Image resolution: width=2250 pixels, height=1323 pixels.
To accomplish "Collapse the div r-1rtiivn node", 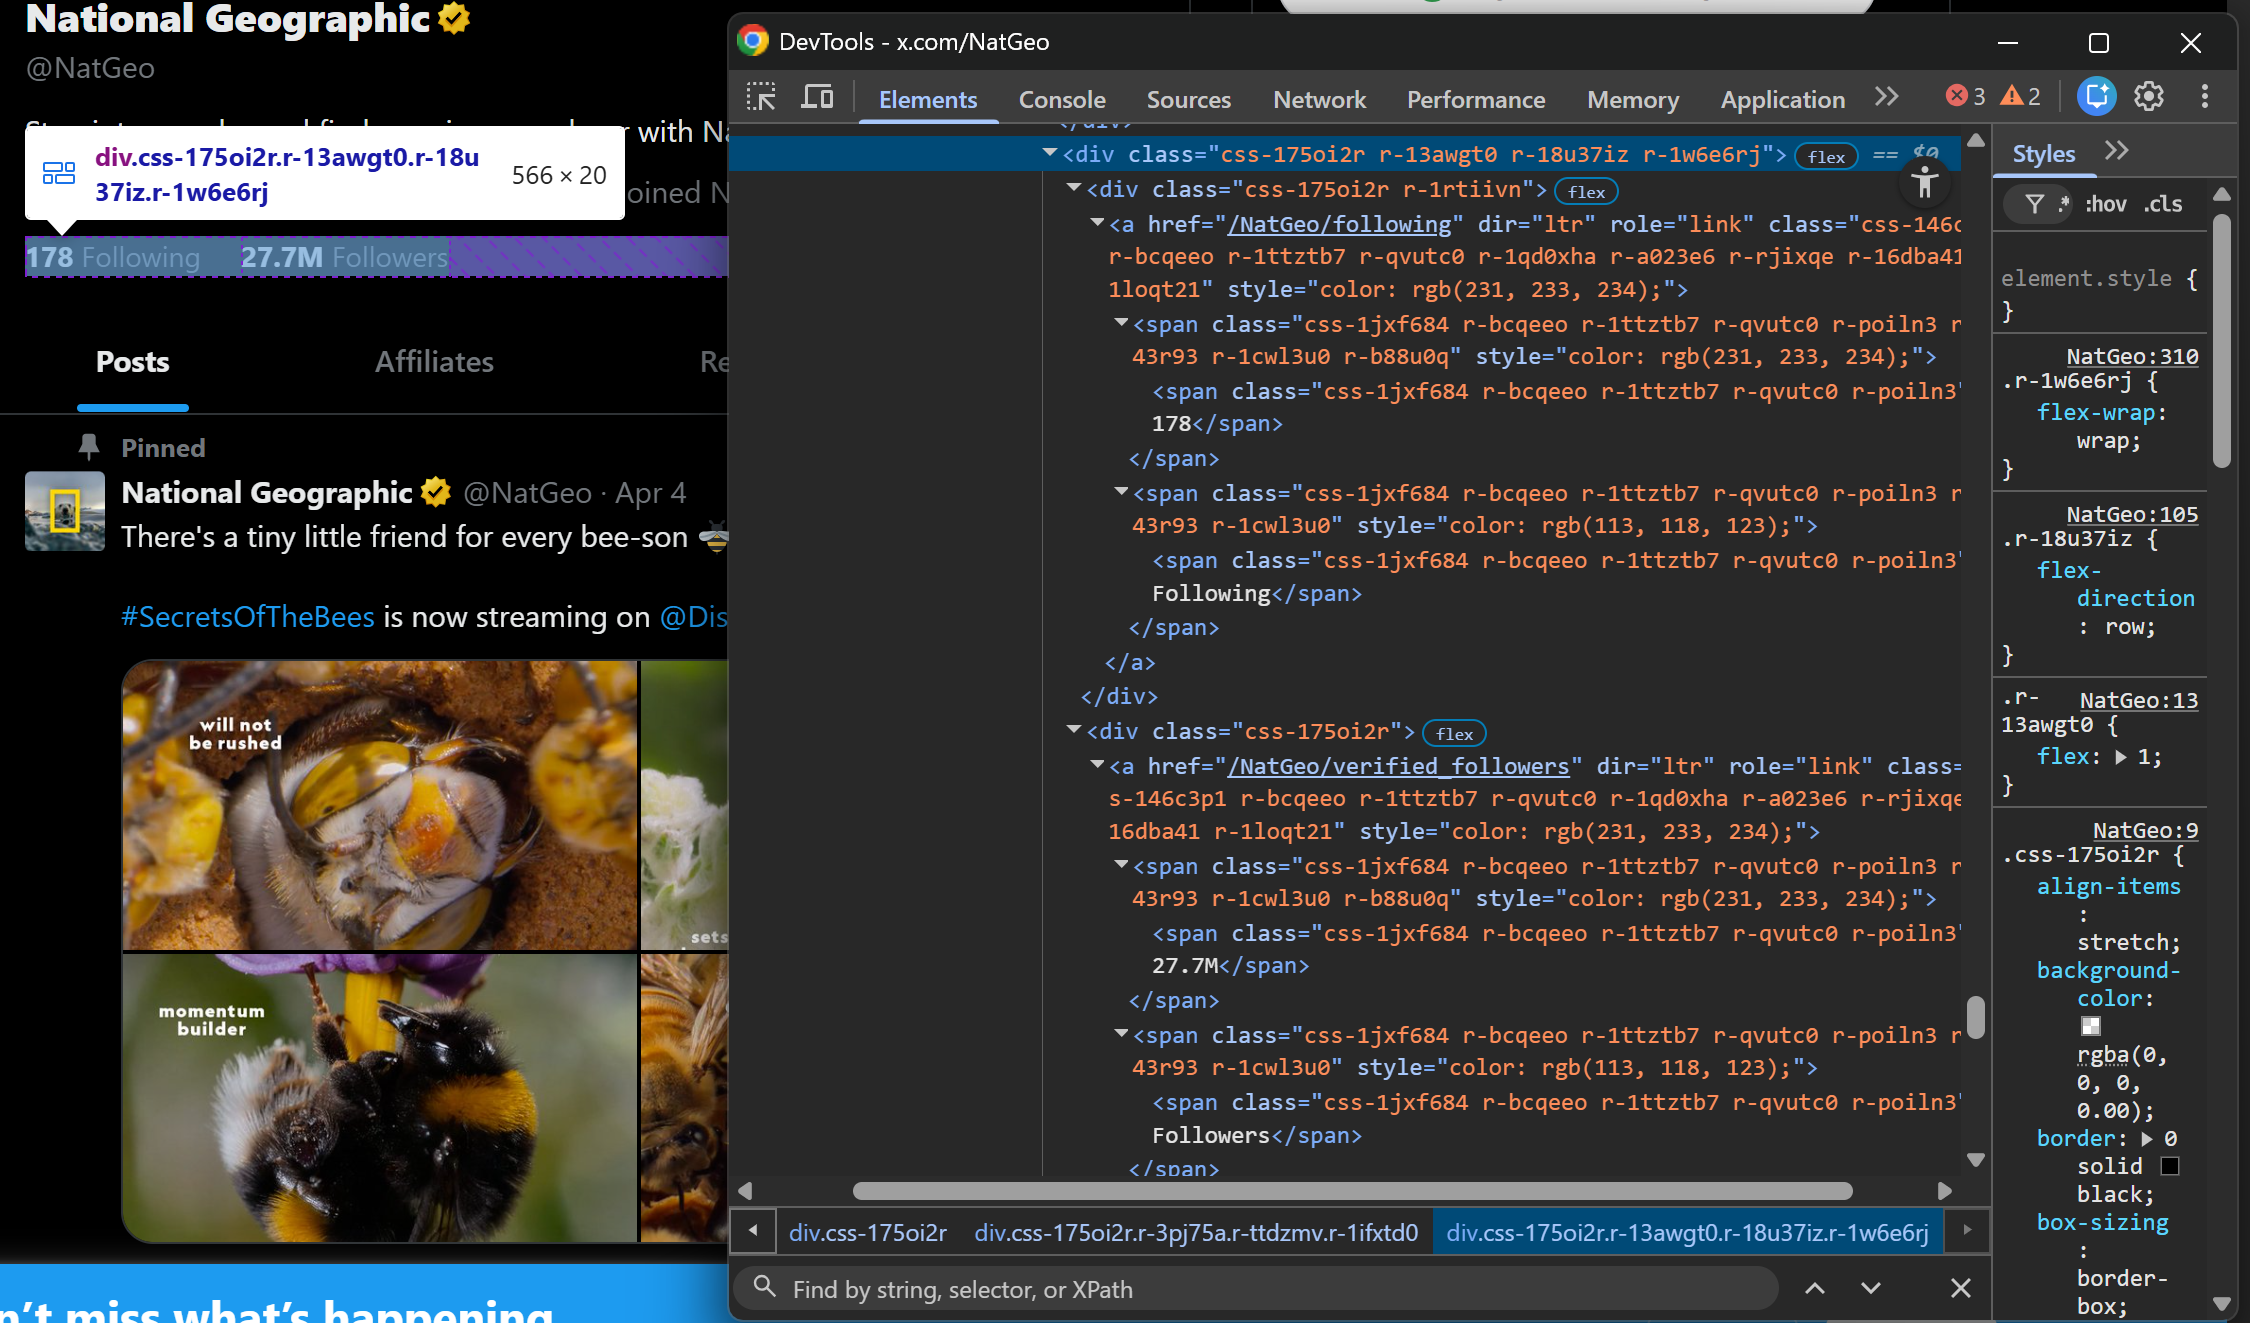I will (1073, 188).
